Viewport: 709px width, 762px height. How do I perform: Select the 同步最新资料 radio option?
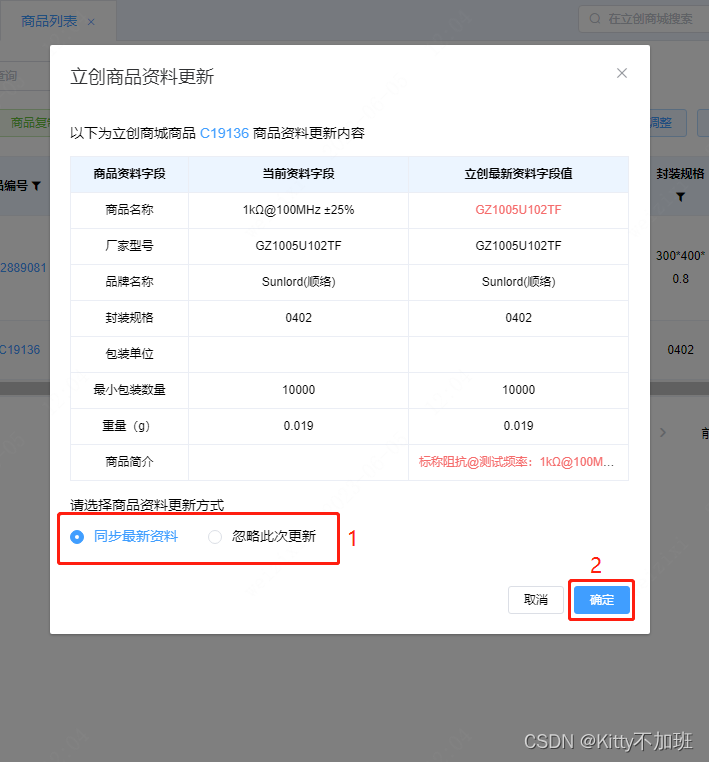124,537
